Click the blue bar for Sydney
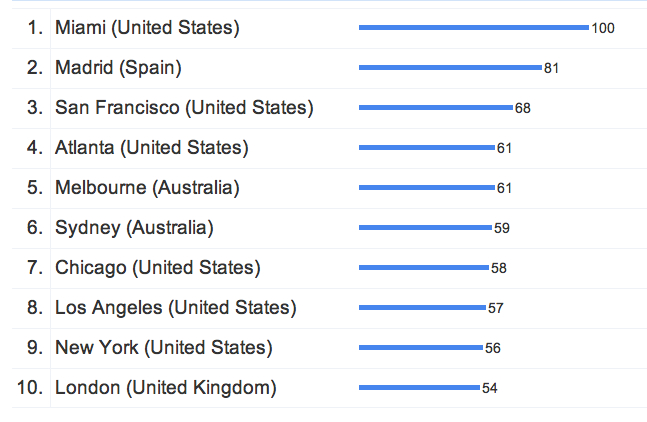The width and height of the screenshot is (647, 422). [x=425, y=228]
